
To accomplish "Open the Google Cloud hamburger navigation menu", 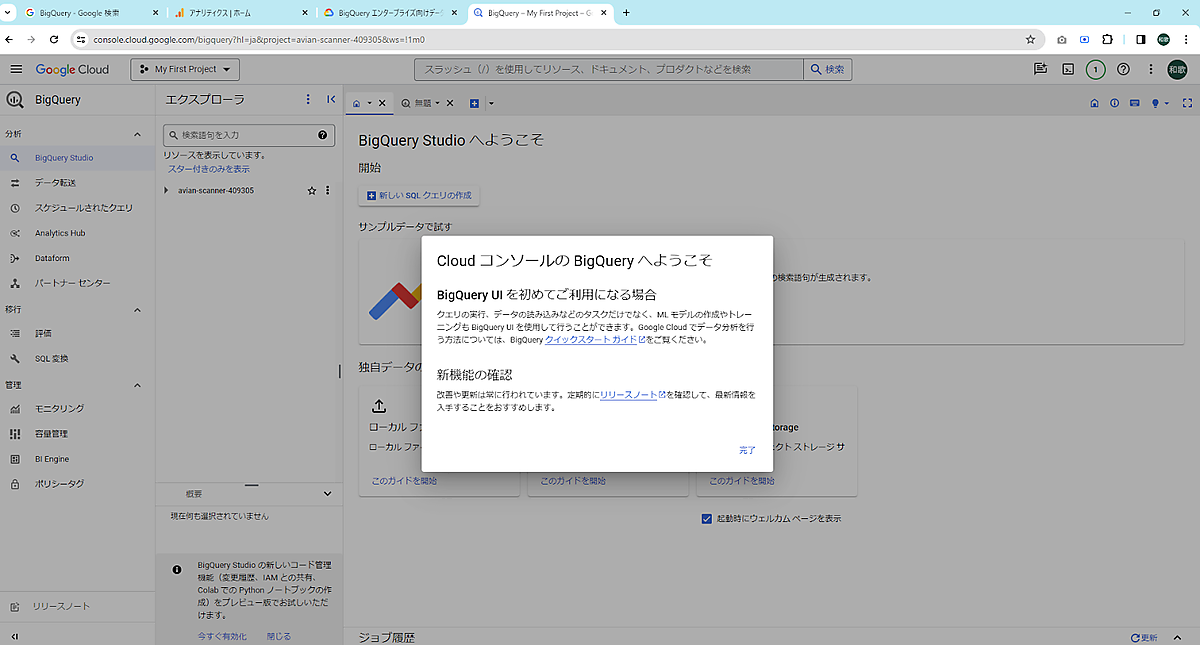I will point(16,69).
